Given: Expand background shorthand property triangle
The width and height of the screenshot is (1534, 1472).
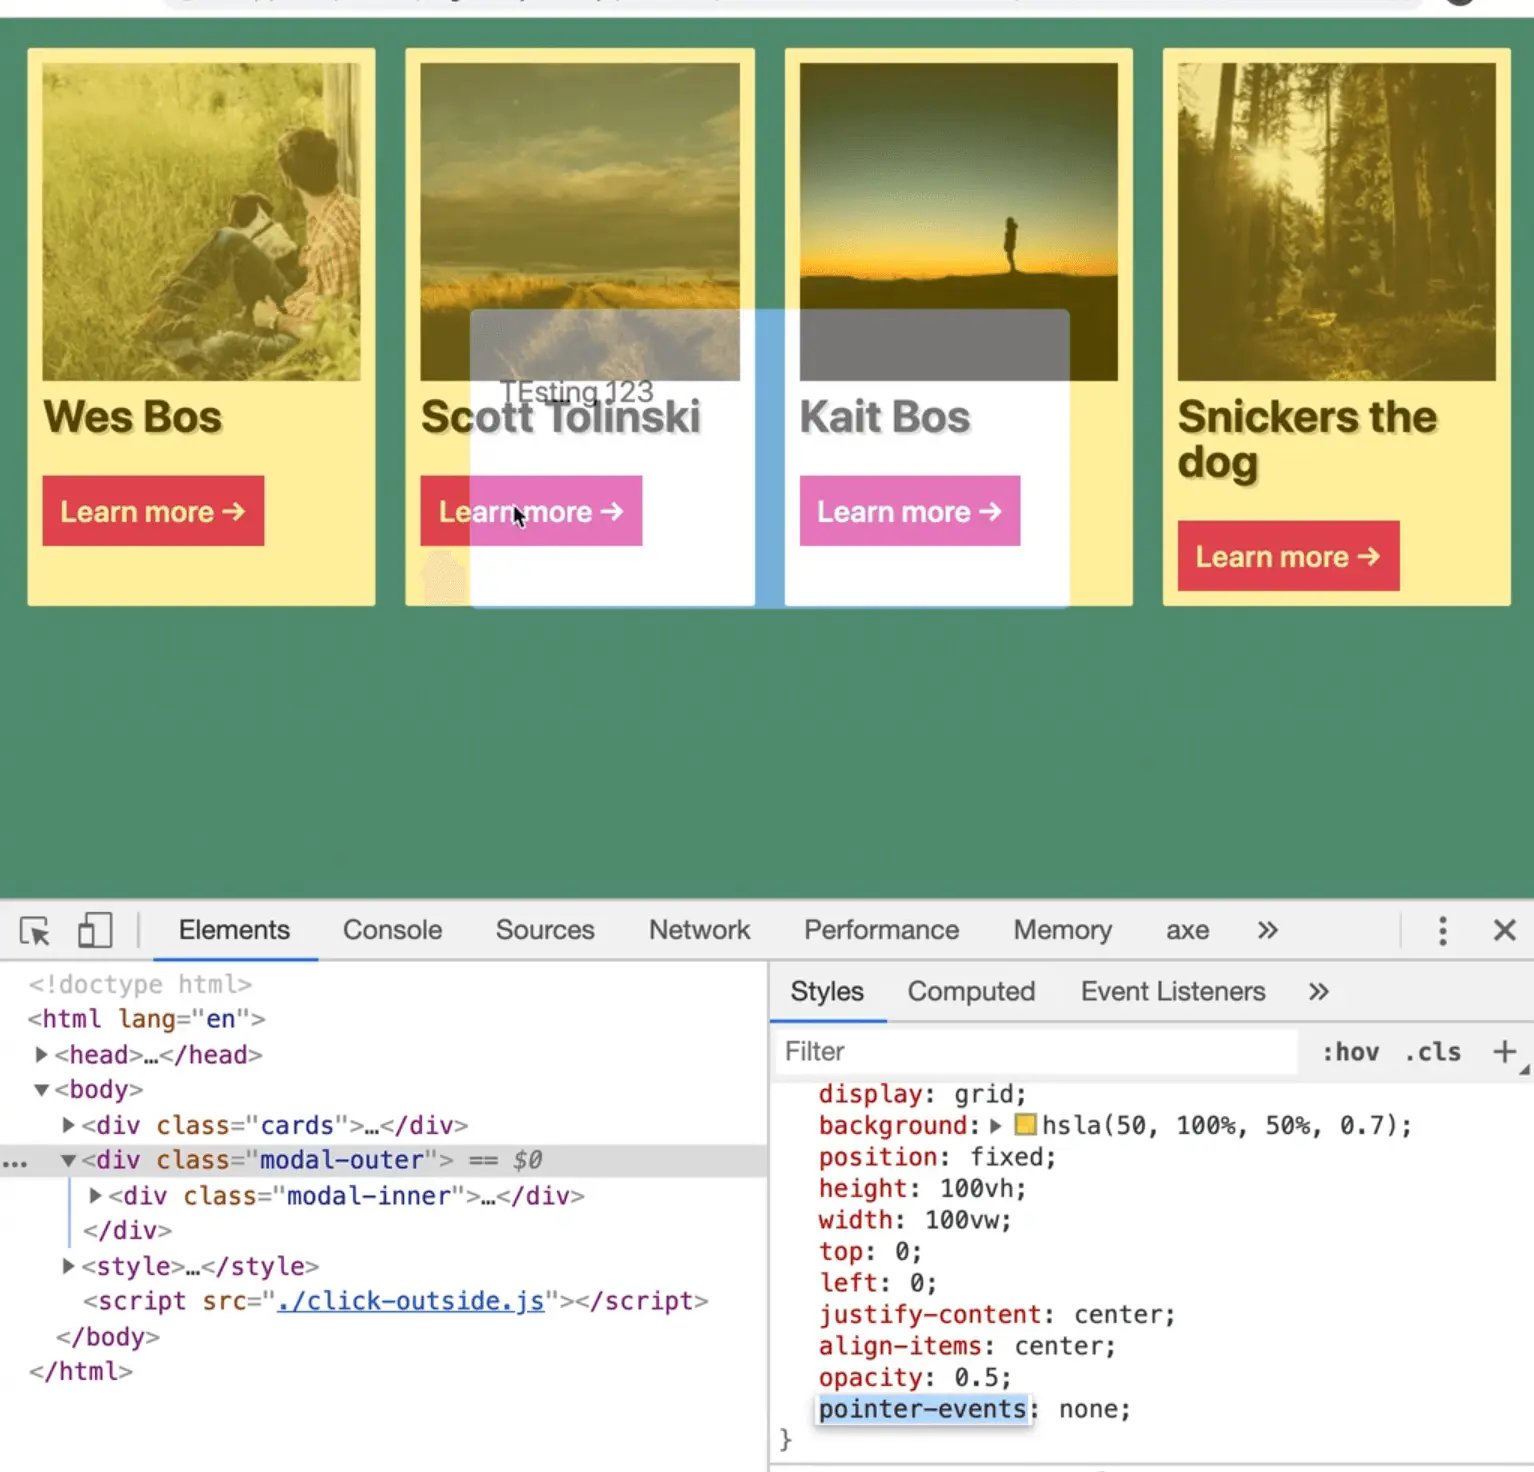Looking at the screenshot, I should tap(996, 1126).
